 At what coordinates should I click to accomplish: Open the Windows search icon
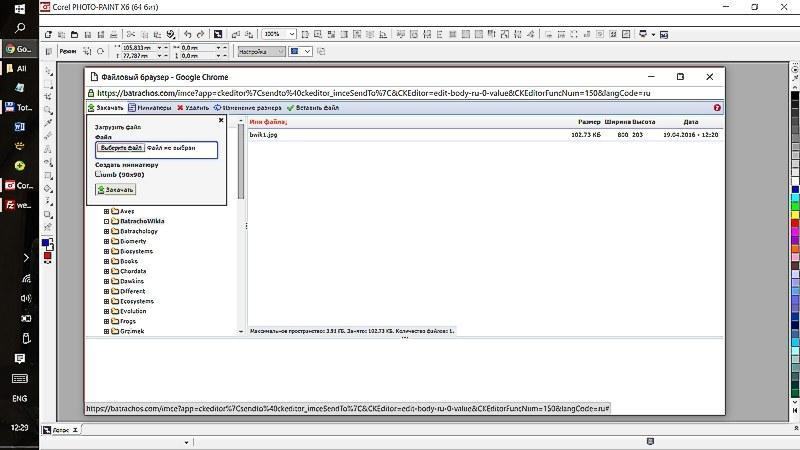19,28
